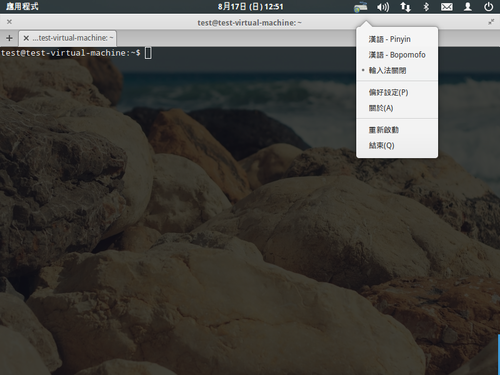Open the power session menu
The image size is (500, 375).
[x=489, y=7]
